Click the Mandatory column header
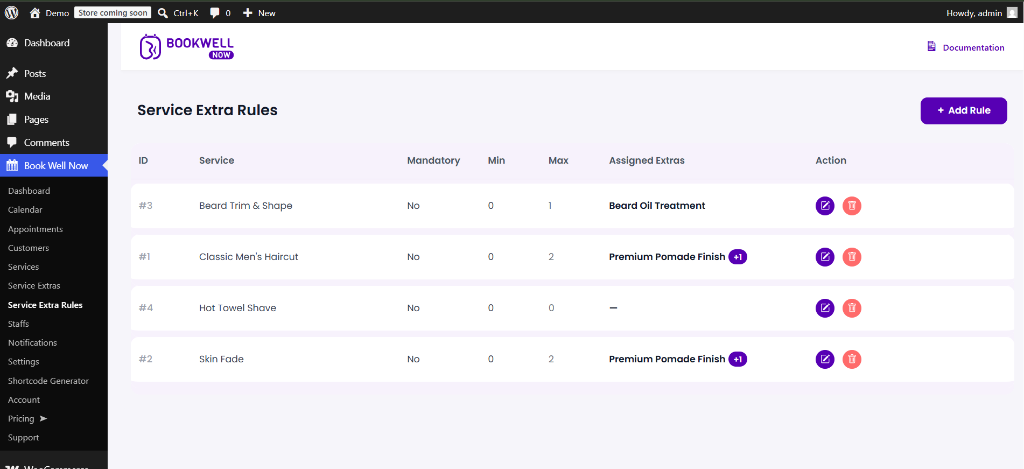 coord(433,160)
